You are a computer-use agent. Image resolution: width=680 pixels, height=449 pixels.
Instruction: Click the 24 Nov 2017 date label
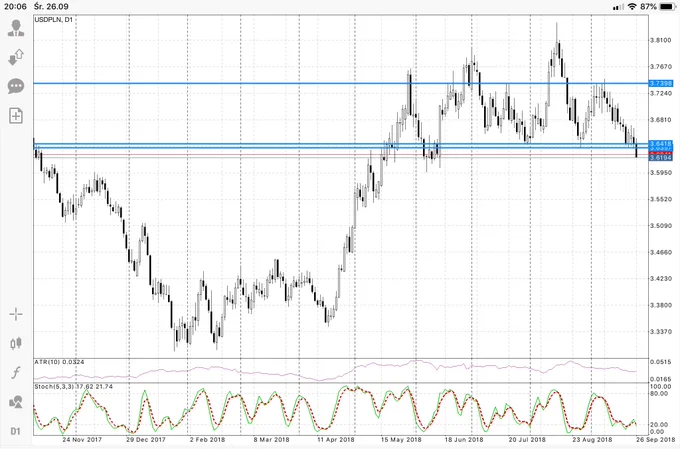tap(82, 439)
